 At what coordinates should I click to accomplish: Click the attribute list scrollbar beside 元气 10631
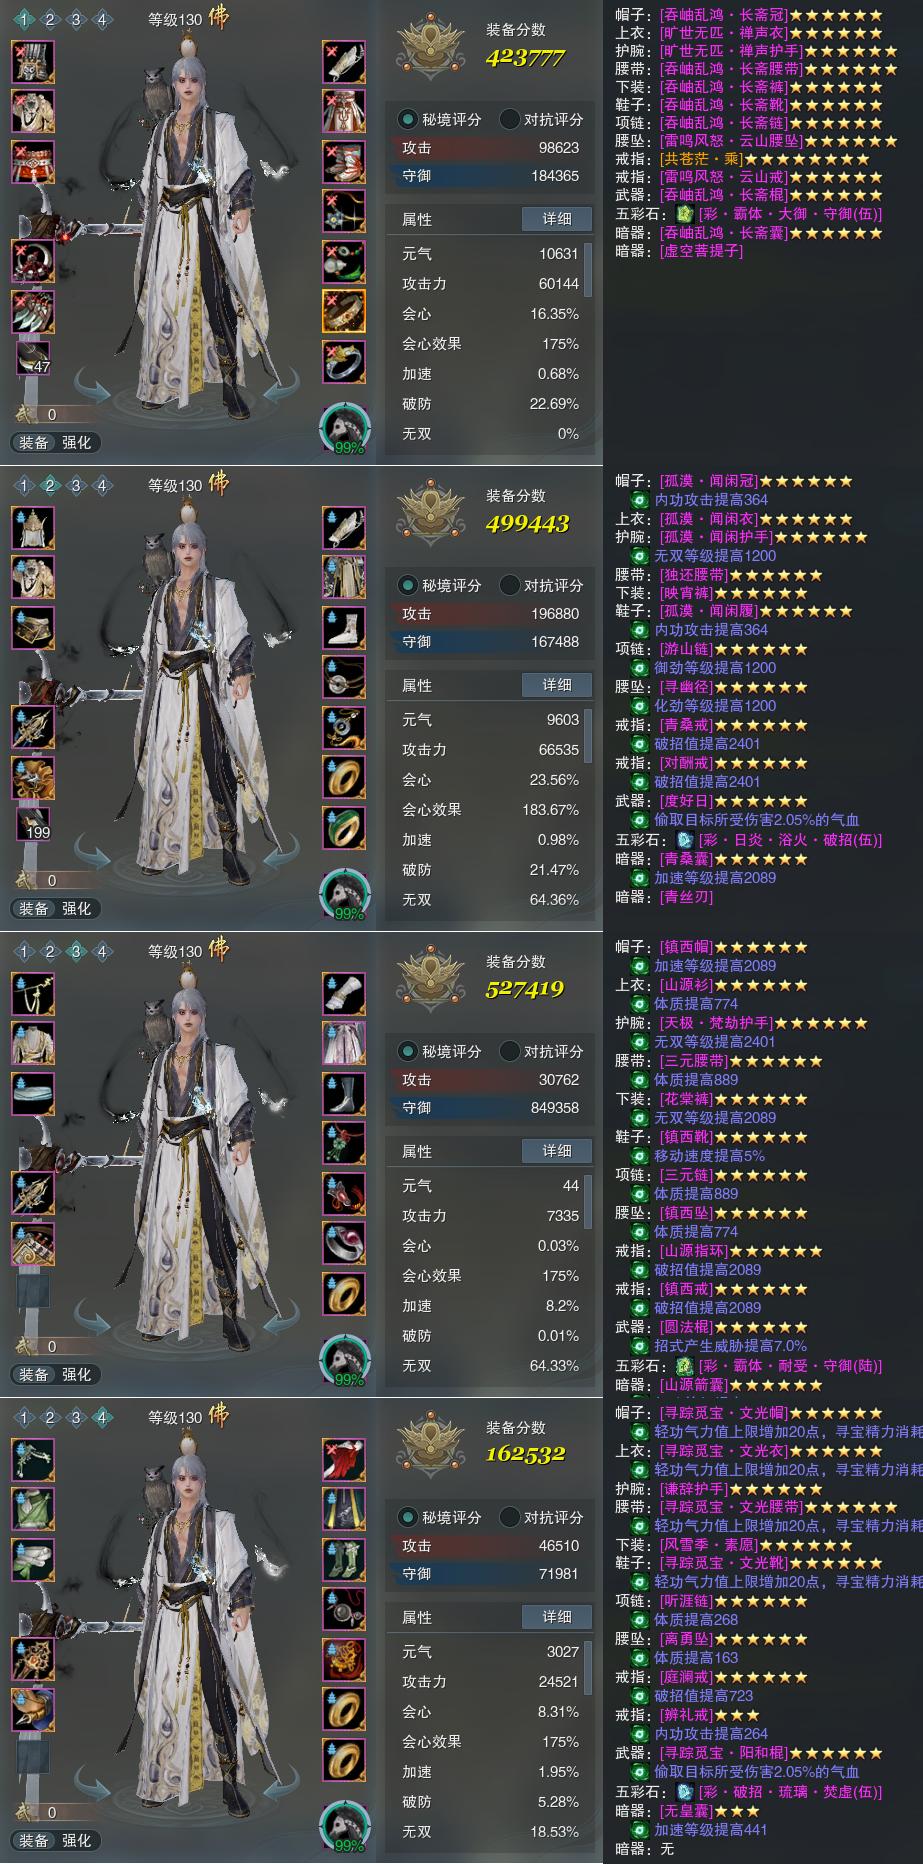[589, 270]
